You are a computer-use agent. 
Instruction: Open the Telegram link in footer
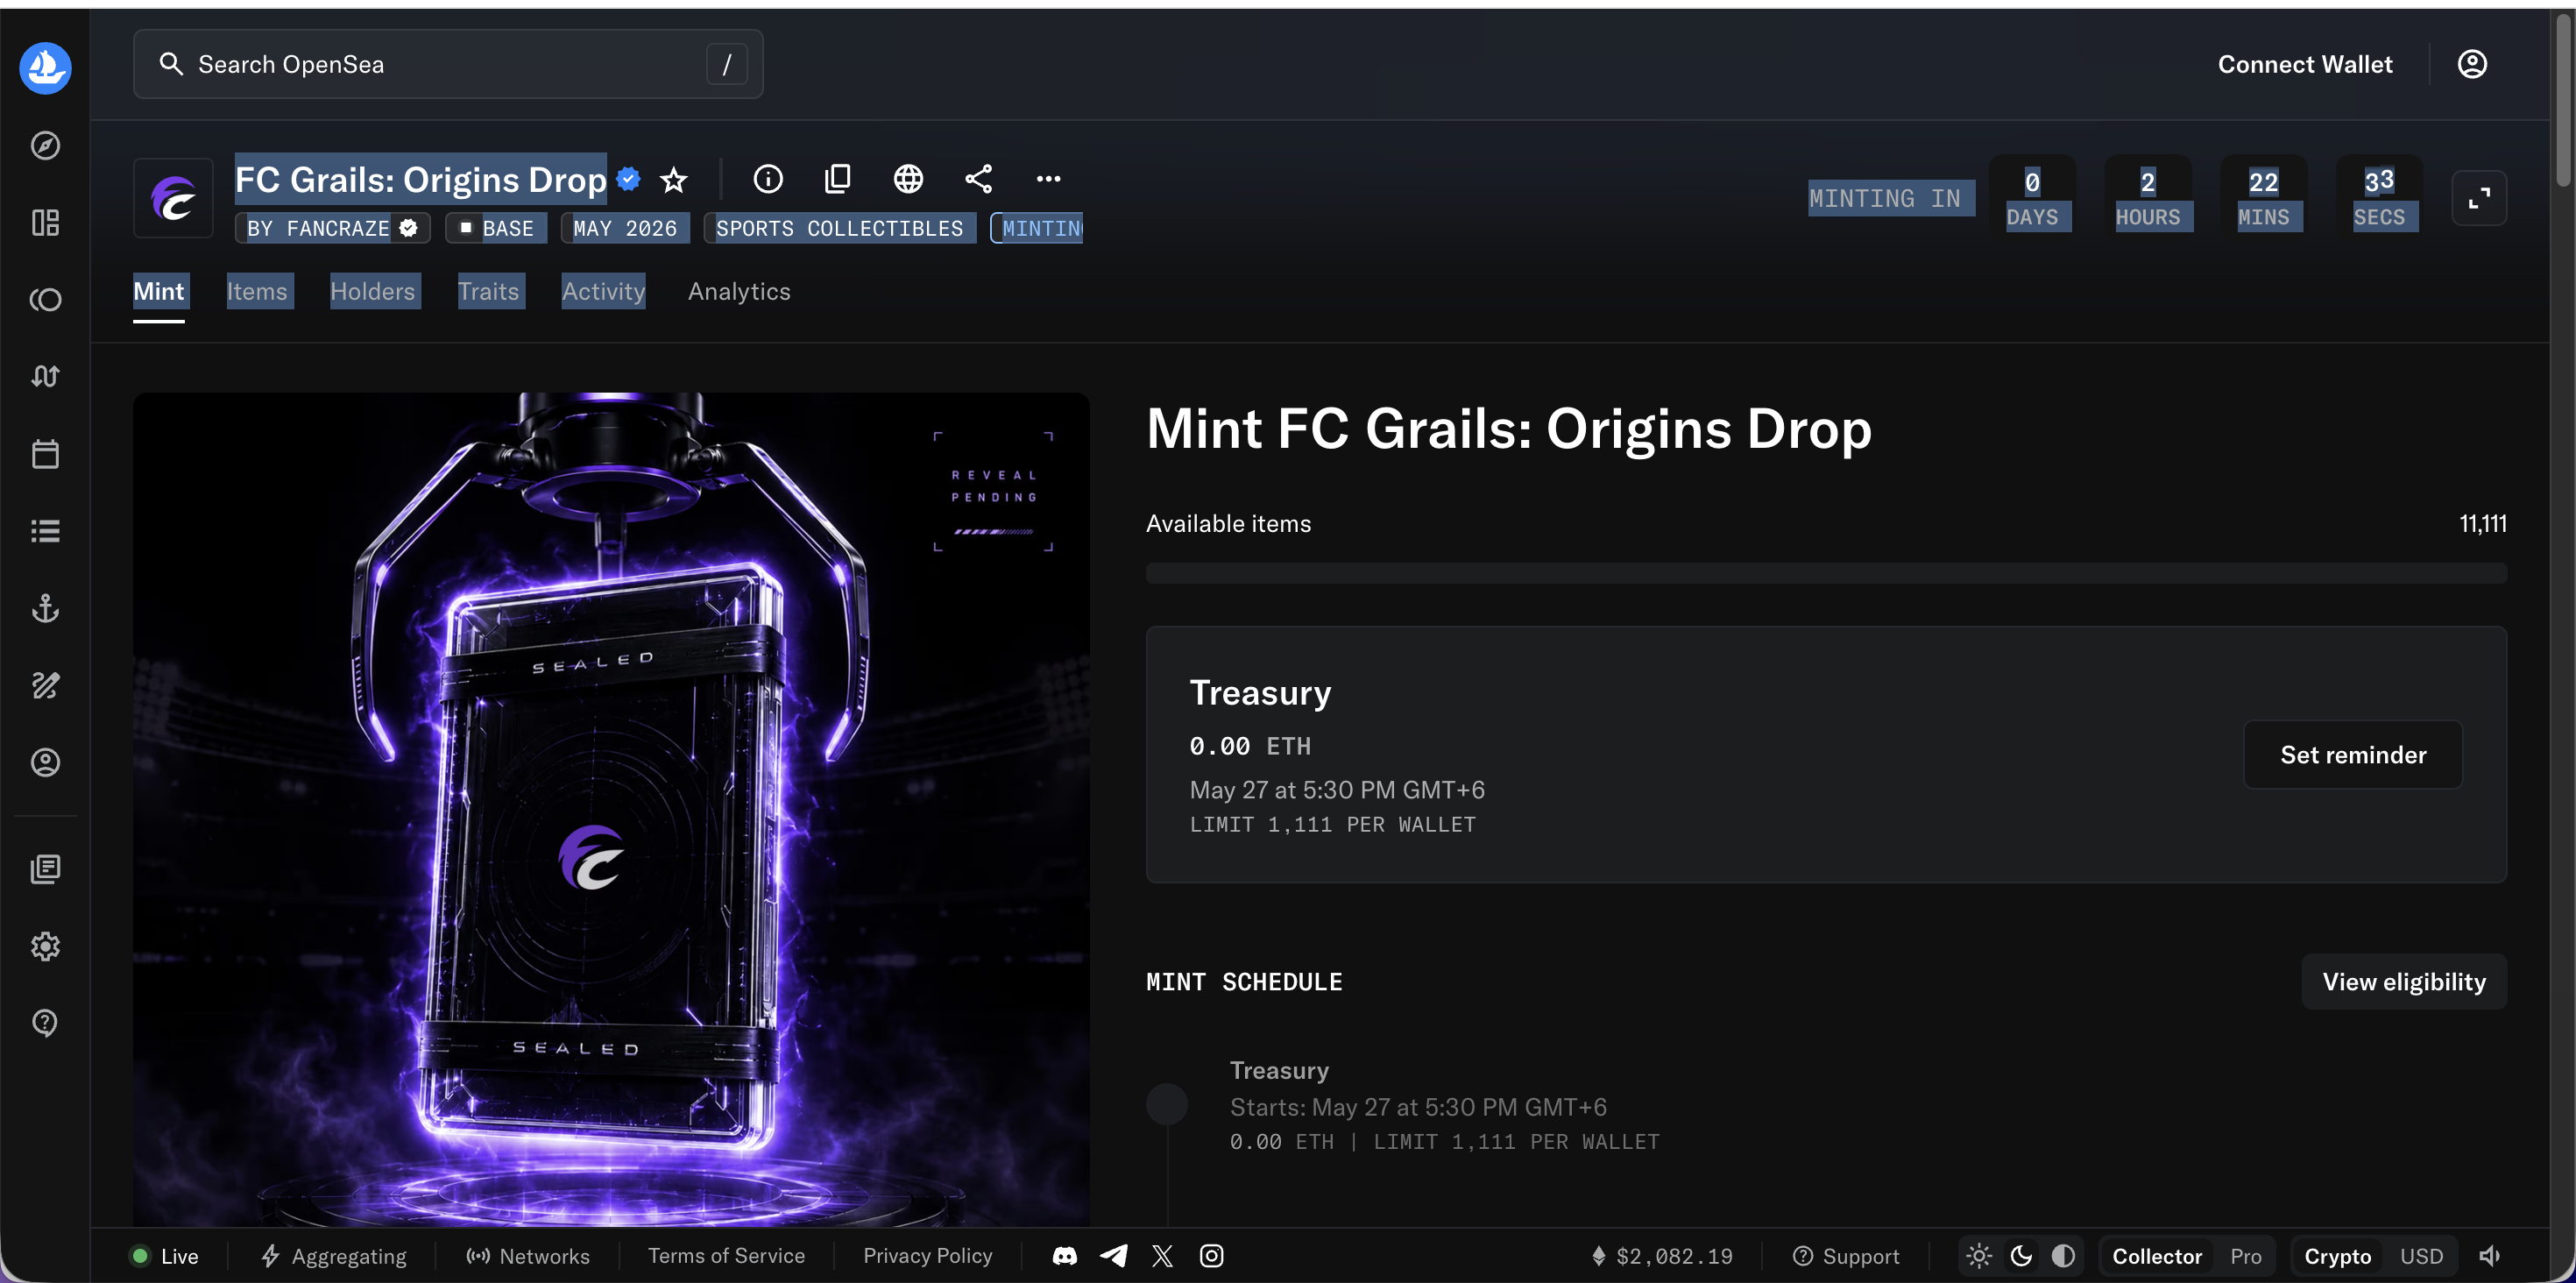1114,1256
